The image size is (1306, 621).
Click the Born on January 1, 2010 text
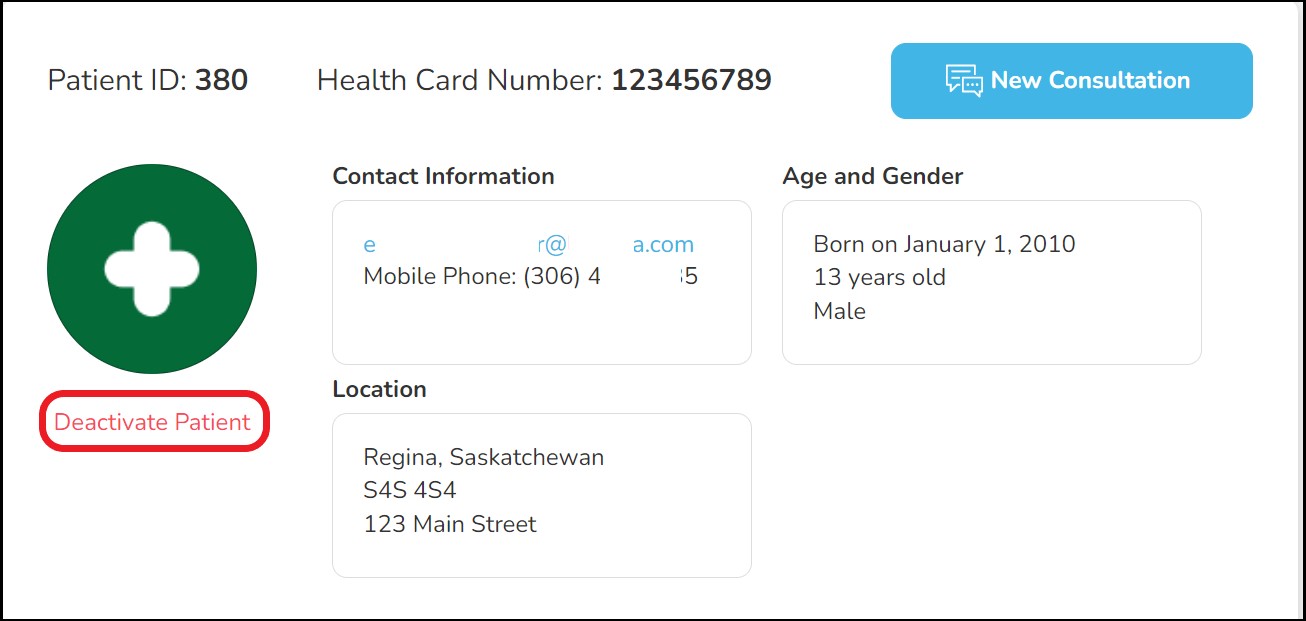(x=944, y=244)
